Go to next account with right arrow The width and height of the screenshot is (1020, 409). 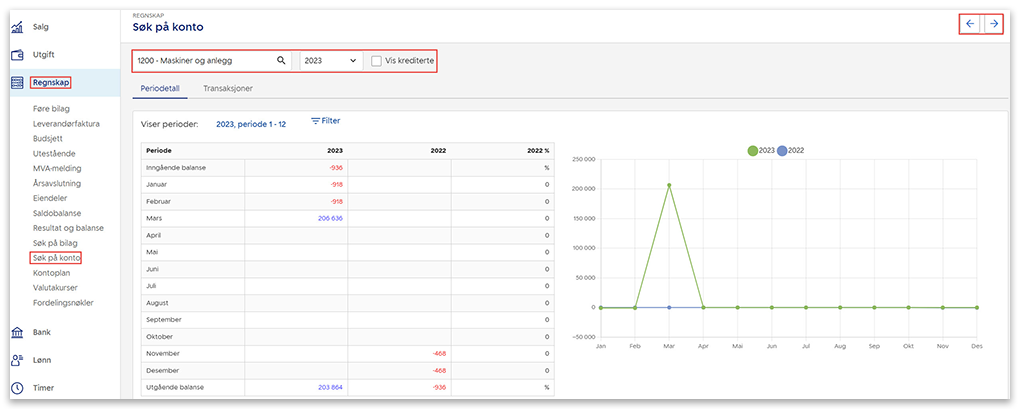[x=993, y=24]
